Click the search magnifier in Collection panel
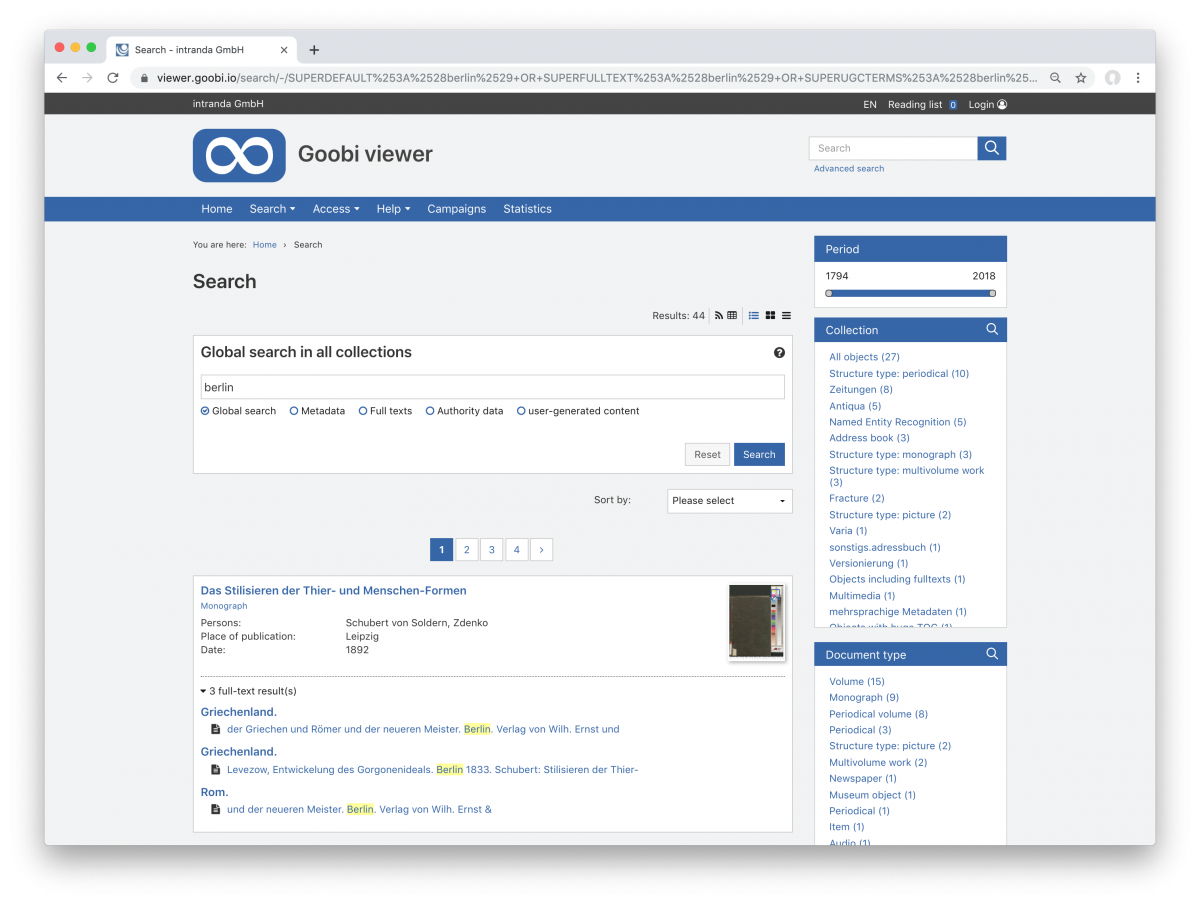Viewport: 1200px width, 904px height. click(991, 329)
